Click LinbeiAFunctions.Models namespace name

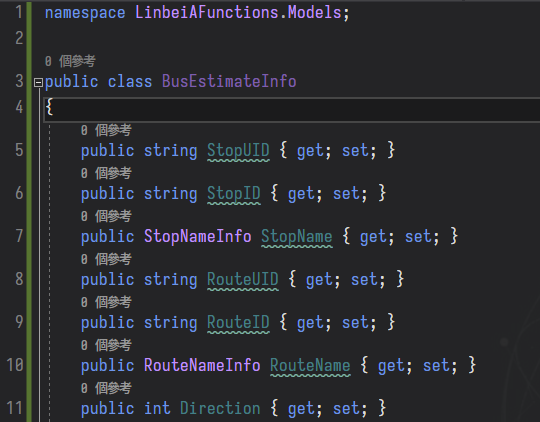238,13
